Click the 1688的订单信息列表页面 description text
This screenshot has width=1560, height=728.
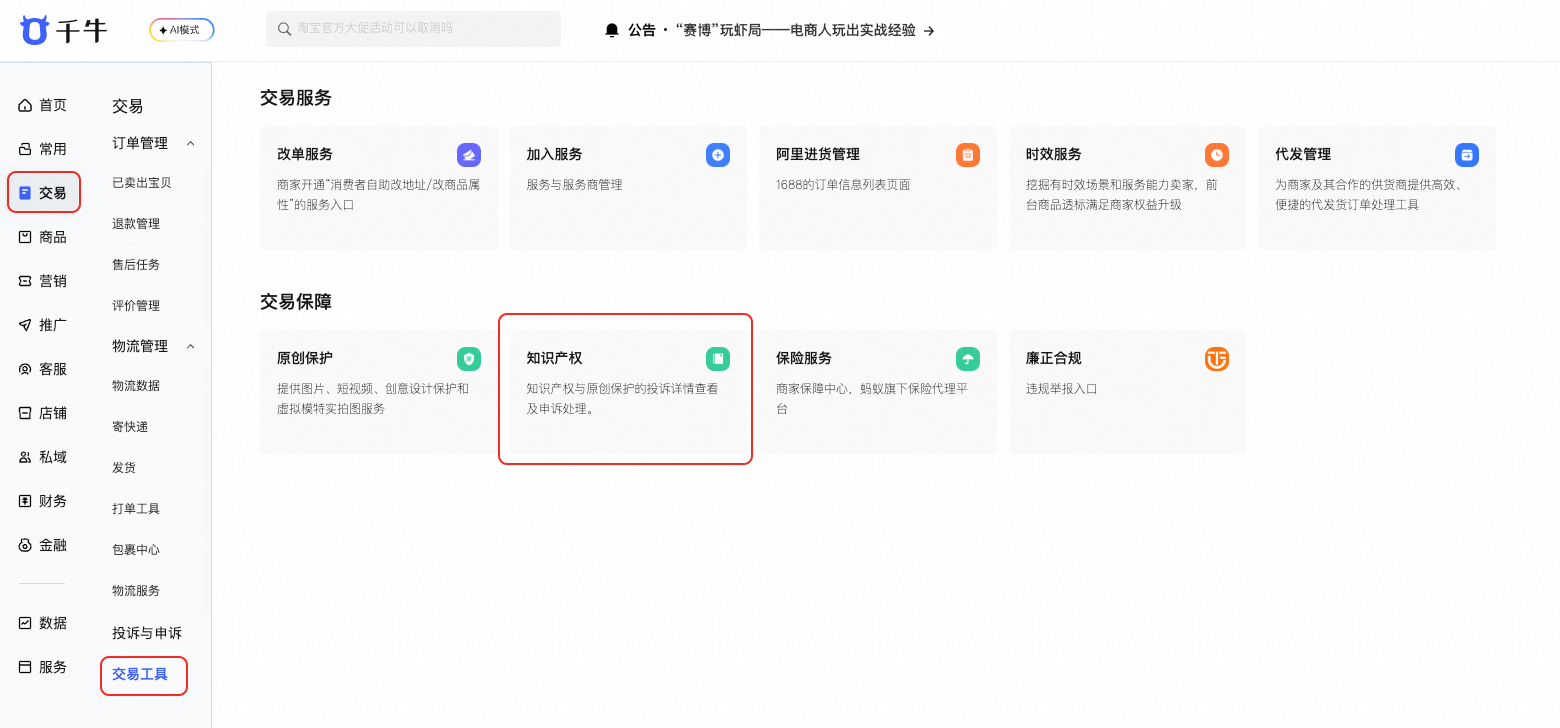pos(843,185)
